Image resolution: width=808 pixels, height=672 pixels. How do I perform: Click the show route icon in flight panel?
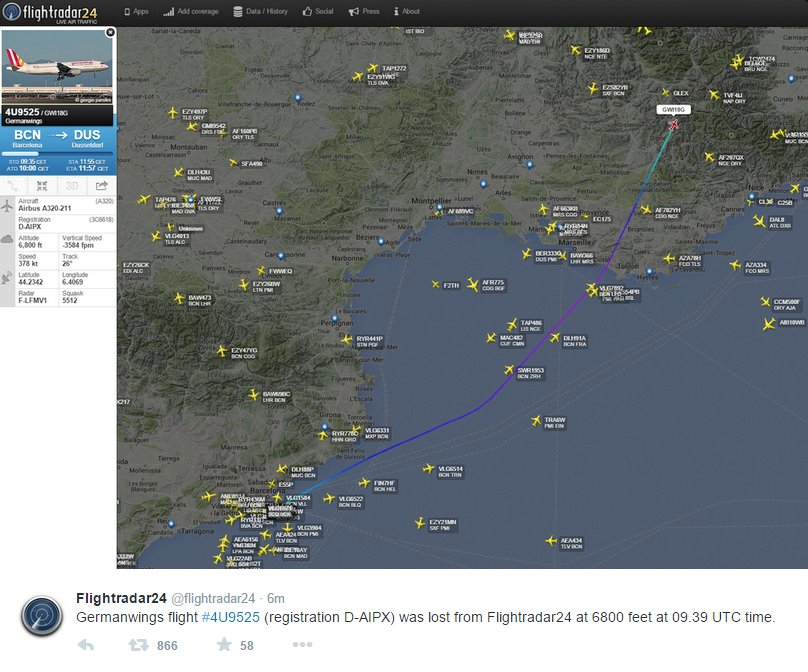pos(14,186)
